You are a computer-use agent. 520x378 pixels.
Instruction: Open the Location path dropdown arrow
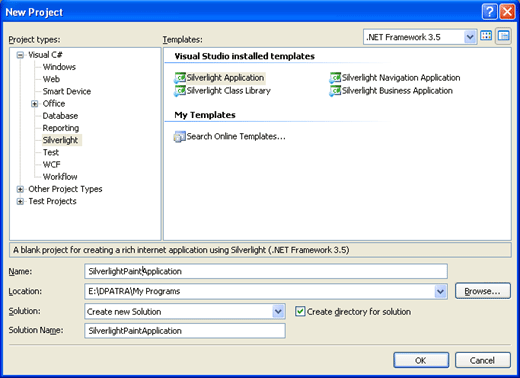coord(440,292)
